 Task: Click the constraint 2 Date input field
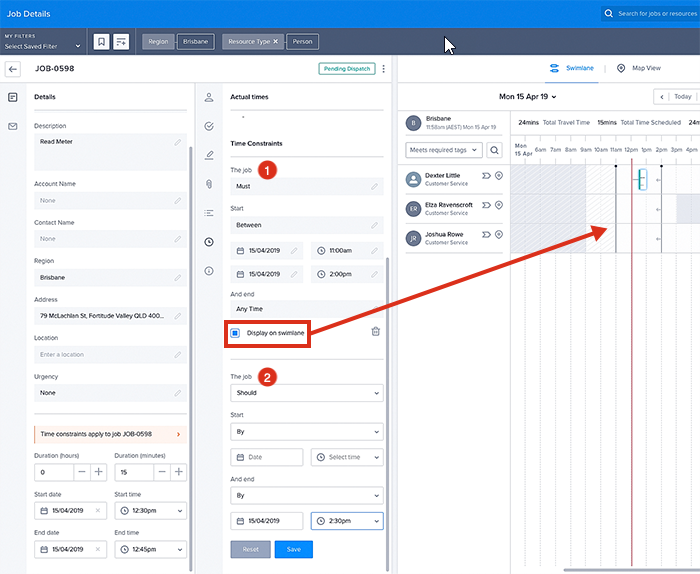point(267,458)
